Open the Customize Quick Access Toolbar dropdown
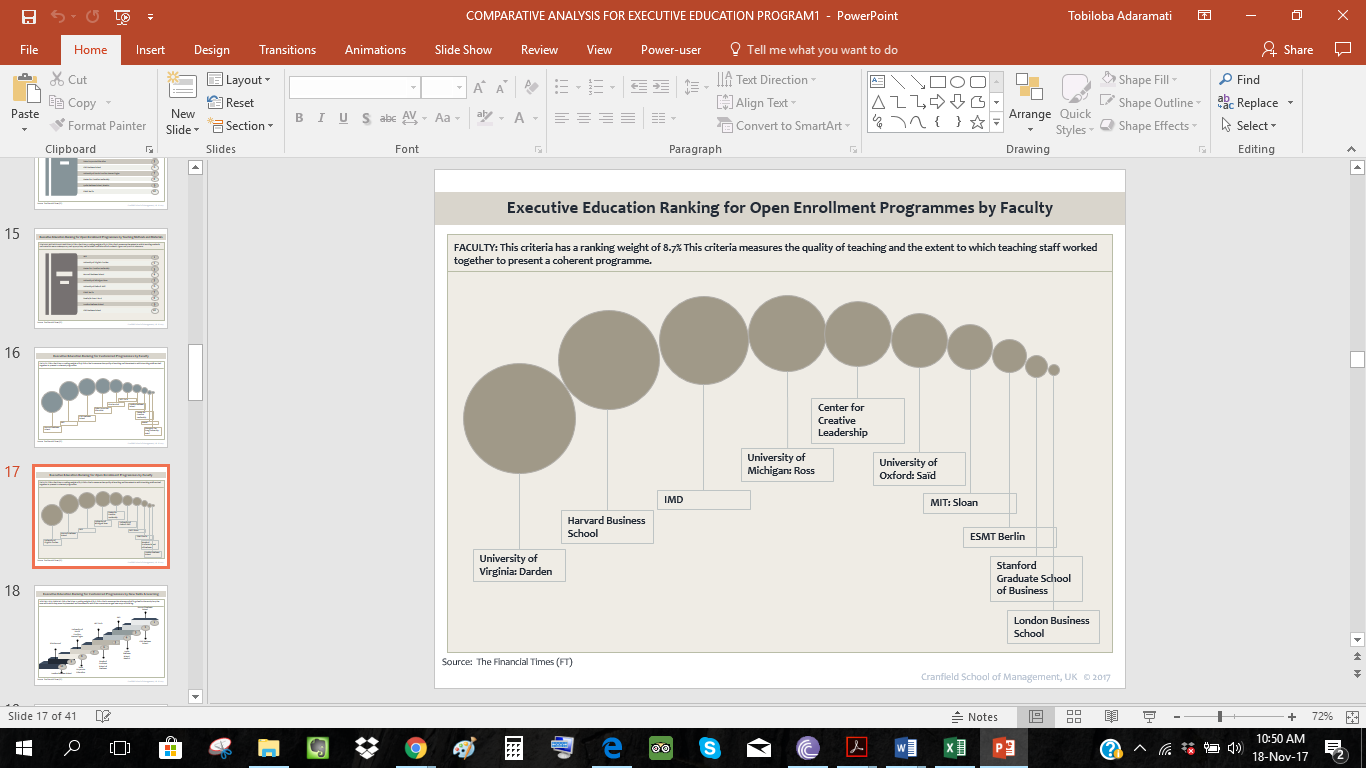1366x768 pixels. pyautogui.click(x=150, y=16)
